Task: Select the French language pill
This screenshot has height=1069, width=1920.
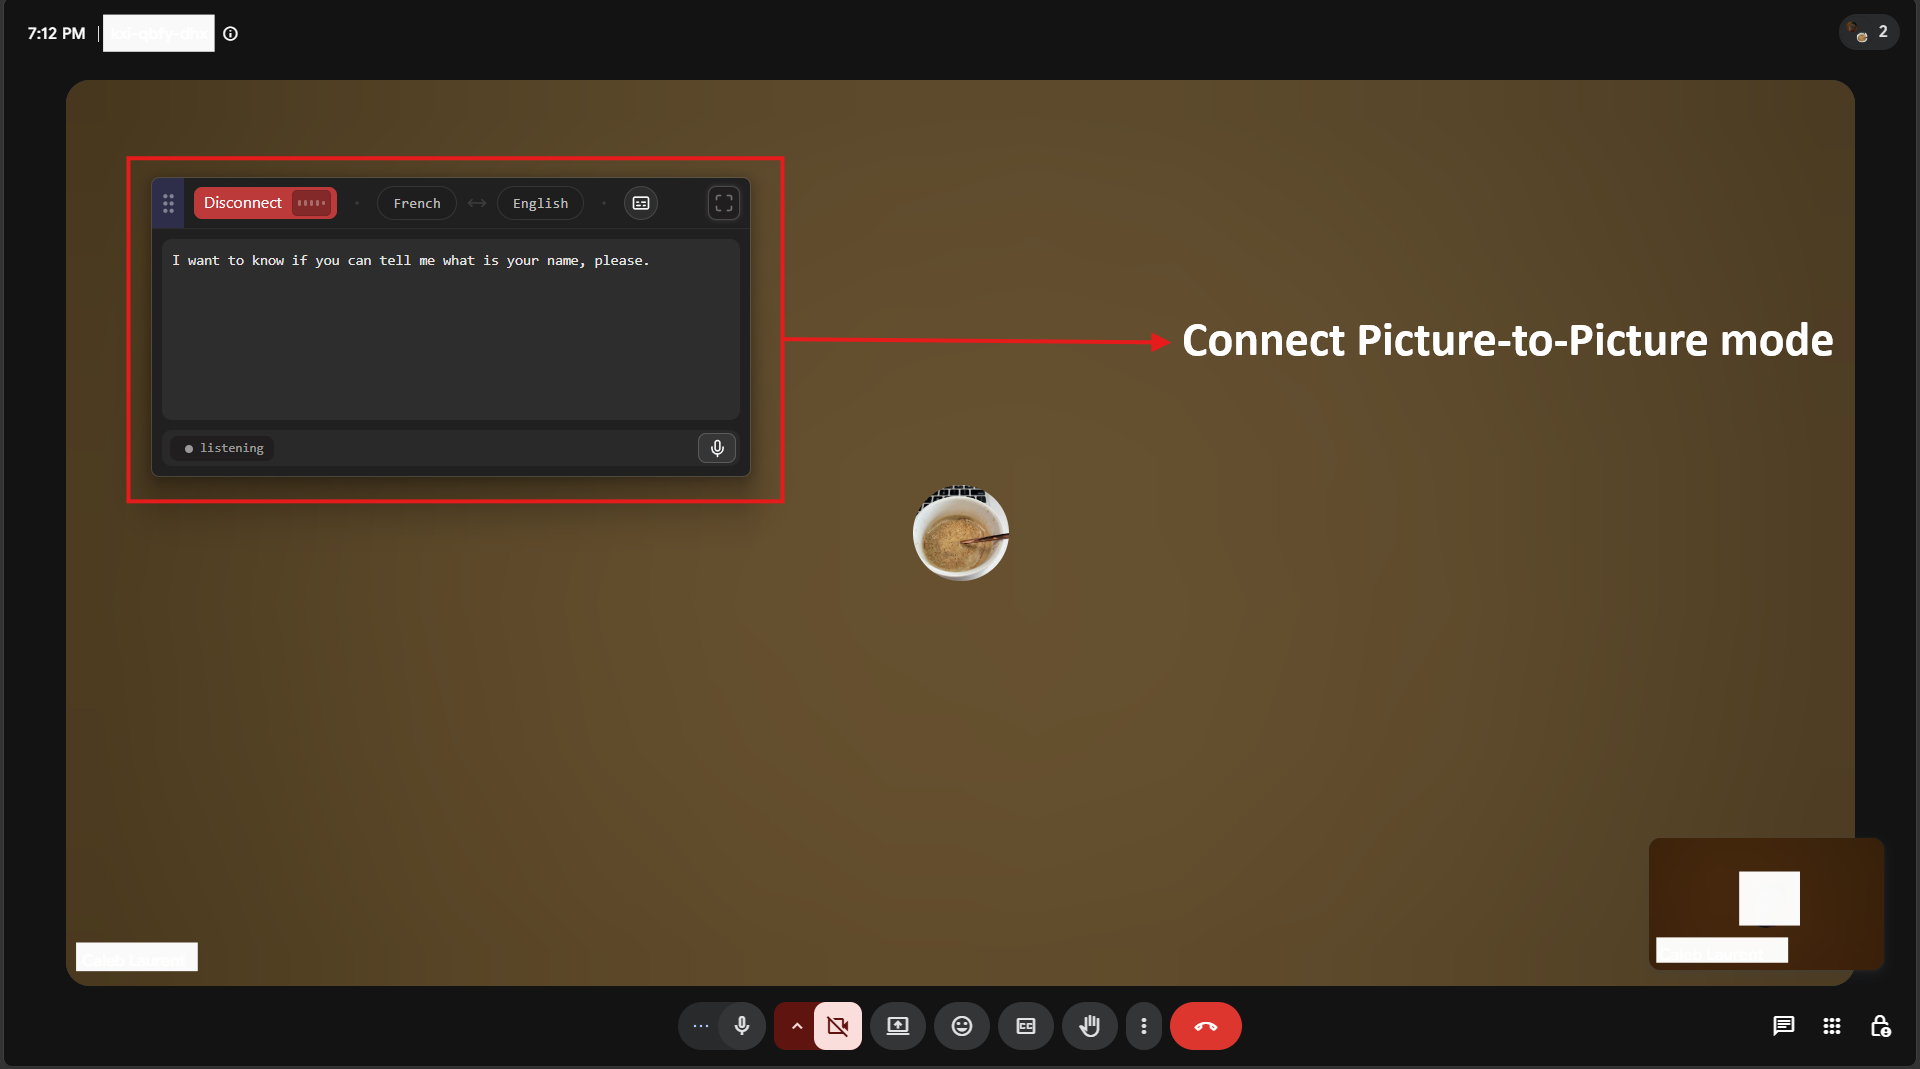Action: pos(417,203)
